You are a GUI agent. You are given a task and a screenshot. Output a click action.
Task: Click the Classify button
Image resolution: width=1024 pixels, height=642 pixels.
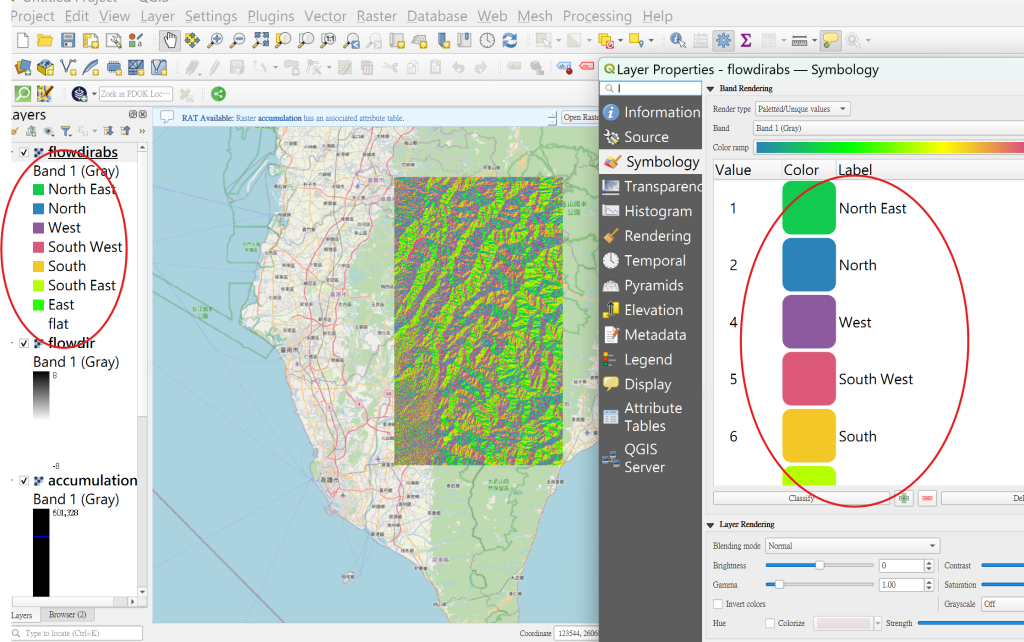coord(800,498)
